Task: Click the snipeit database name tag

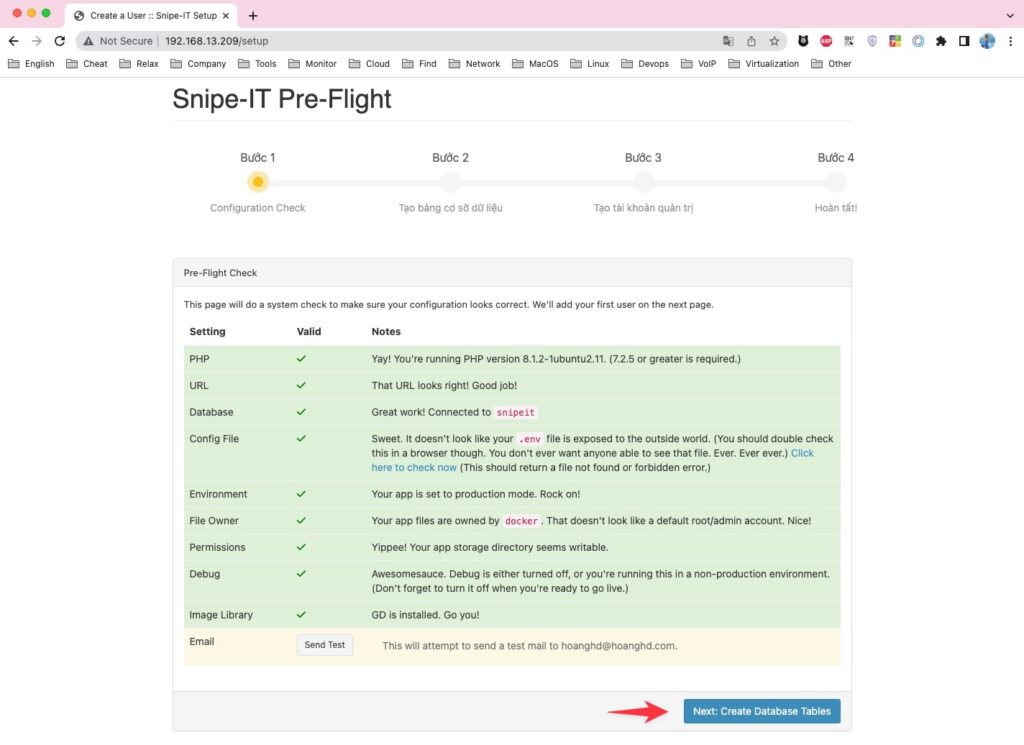Action: [x=515, y=413]
